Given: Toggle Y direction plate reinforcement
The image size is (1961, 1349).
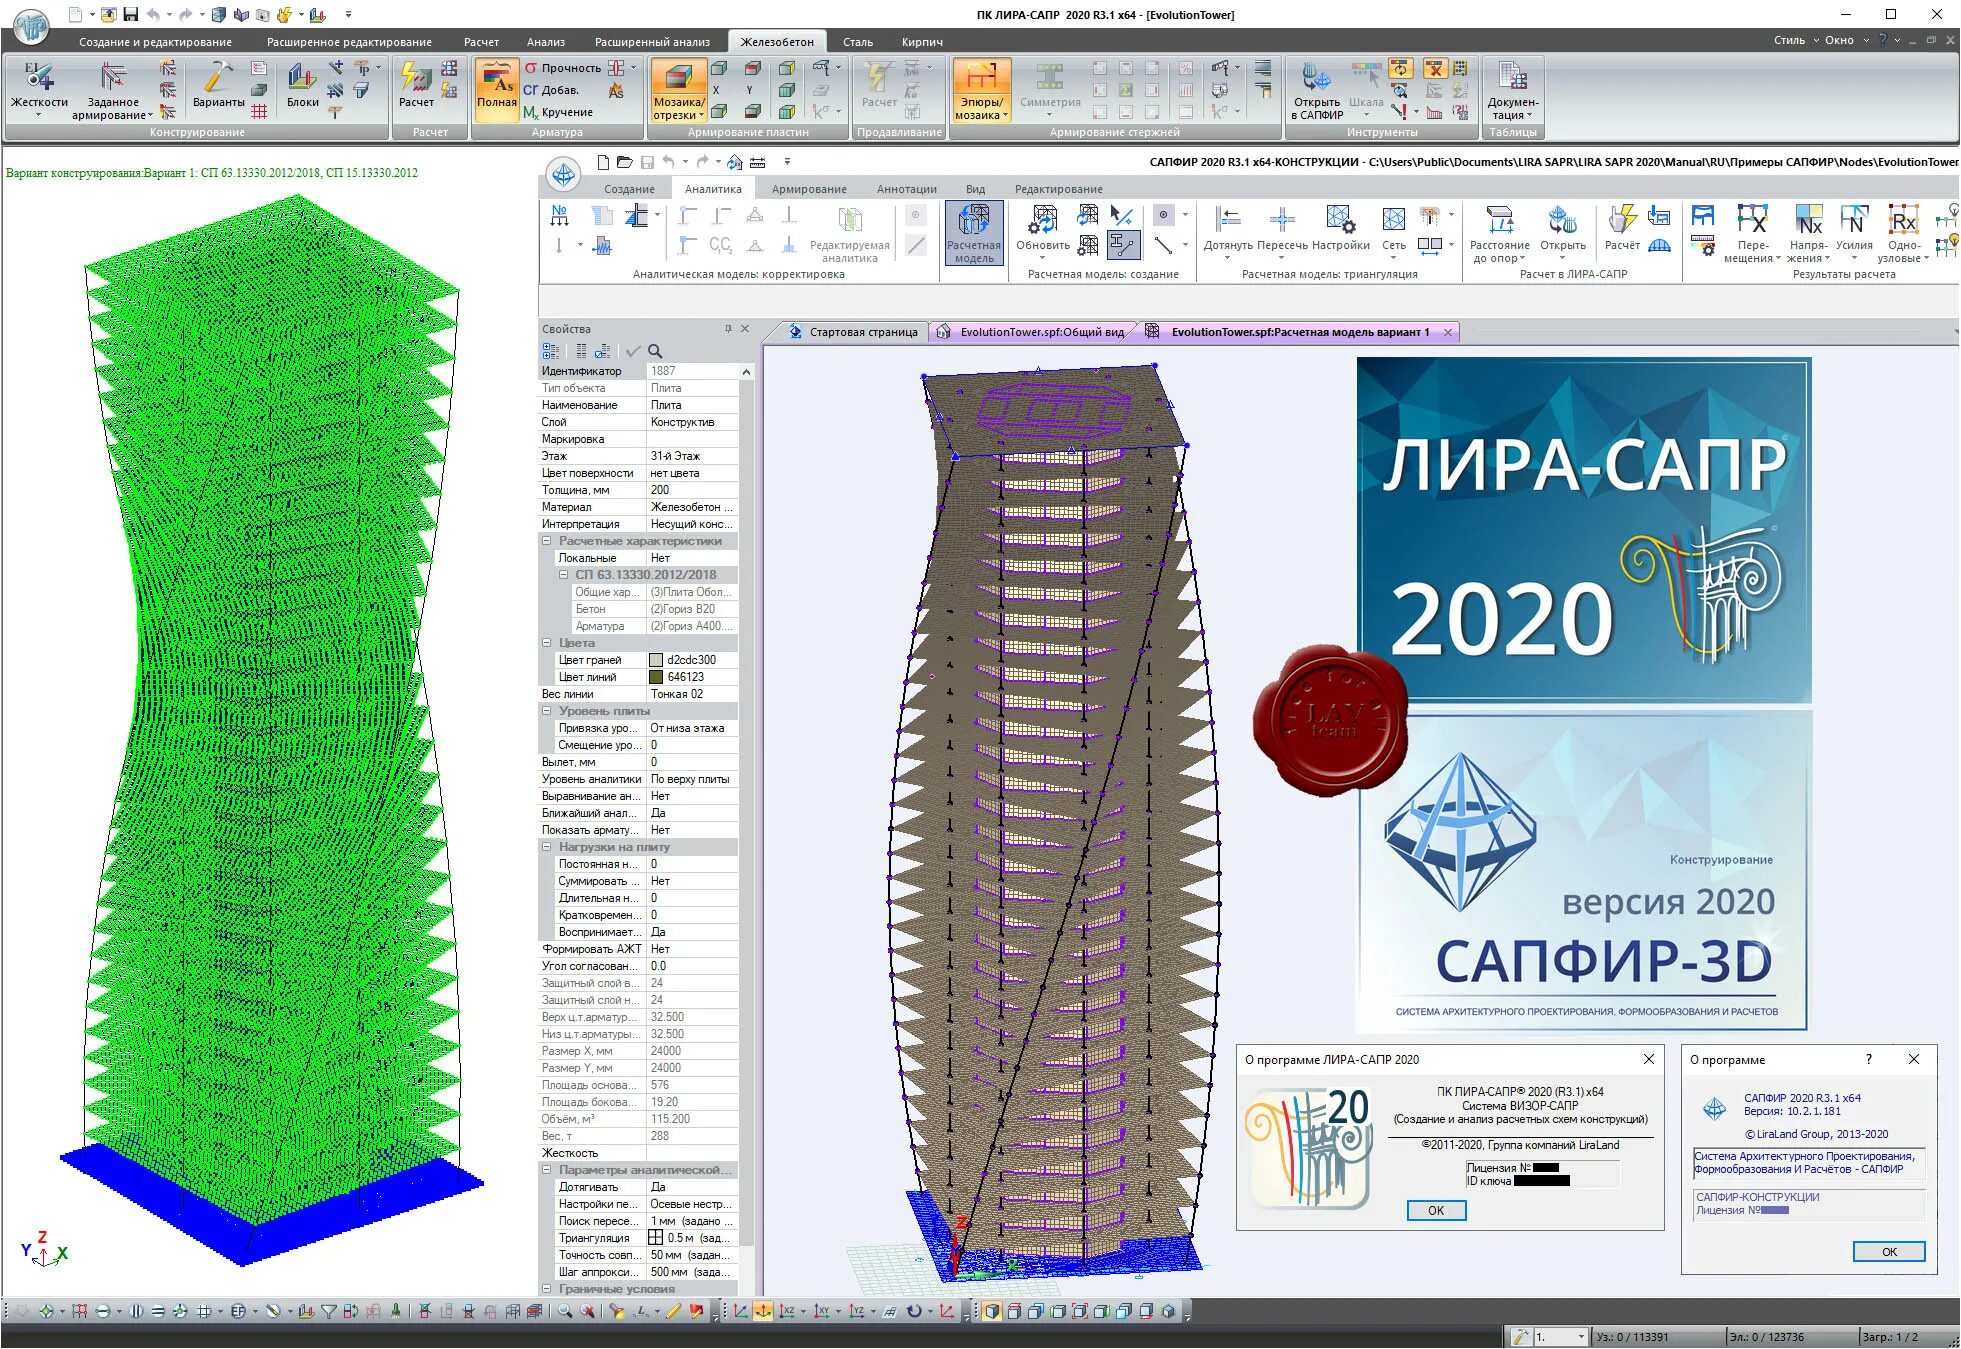Looking at the screenshot, I should coord(750,90).
